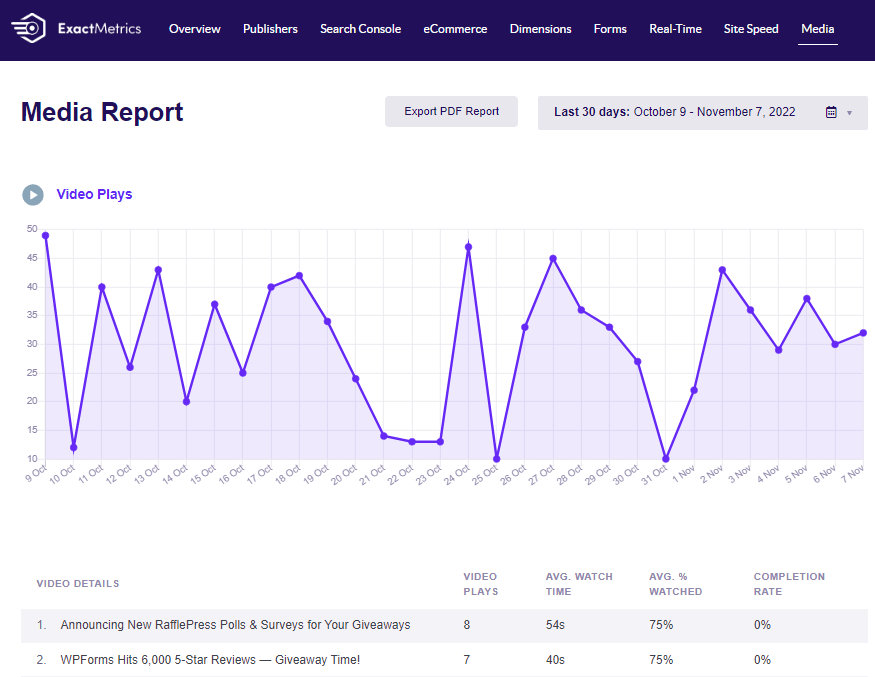
Task: Click the 27 Oct data point
Action: coord(553,258)
